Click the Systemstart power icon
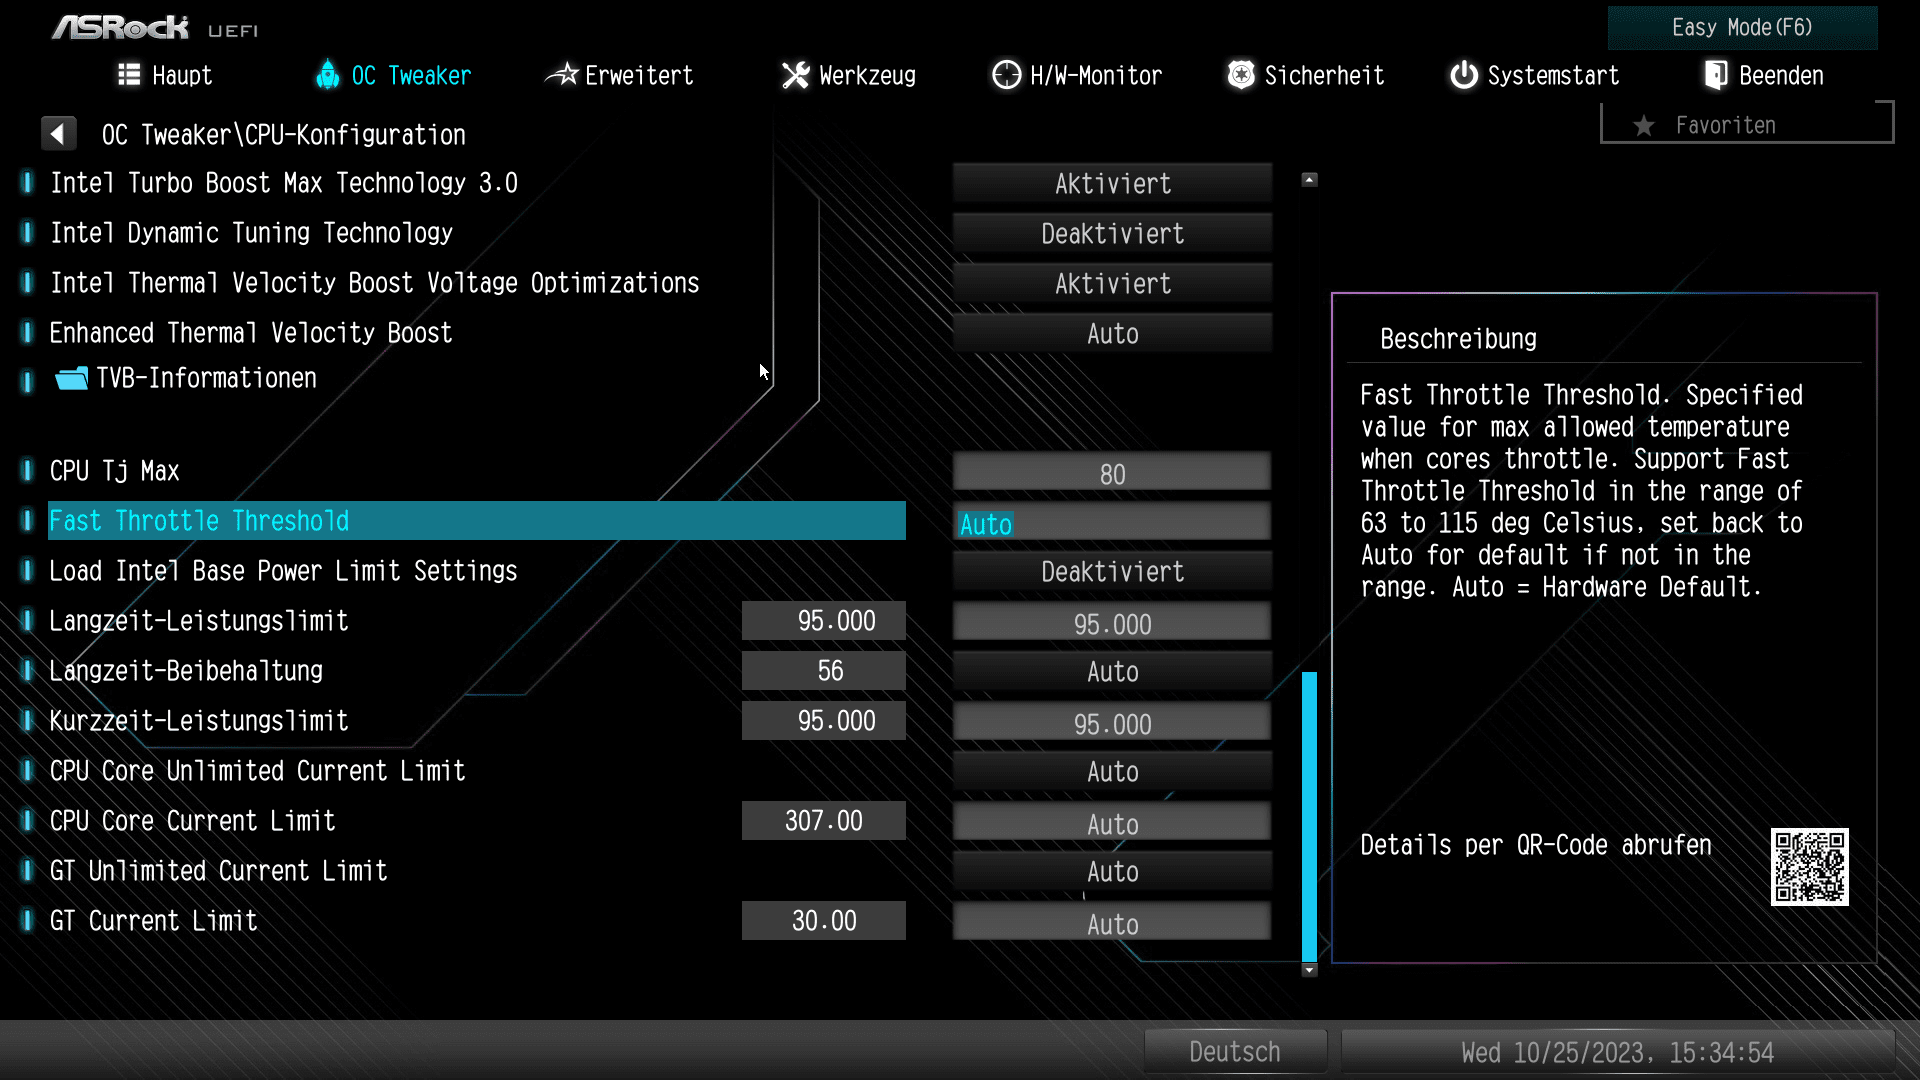Viewport: 1920px width, 1080px height. pos(1464,75)
